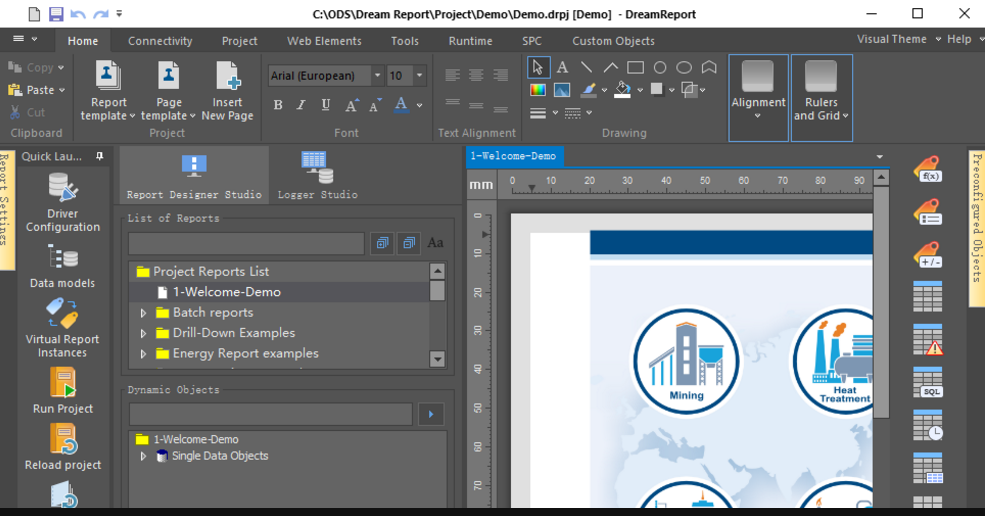Image resolution: width=985 pixels, height=516 pixels.
Task: Open the fill color bucket dropdown arrow
Action: 640,91
